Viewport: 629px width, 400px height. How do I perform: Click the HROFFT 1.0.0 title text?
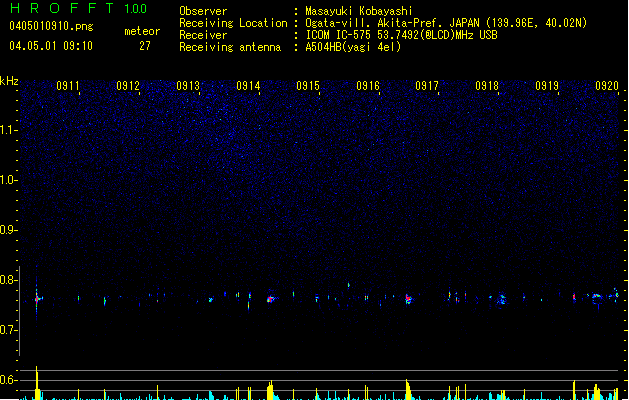pyautogui.click(x=79, y=8)
